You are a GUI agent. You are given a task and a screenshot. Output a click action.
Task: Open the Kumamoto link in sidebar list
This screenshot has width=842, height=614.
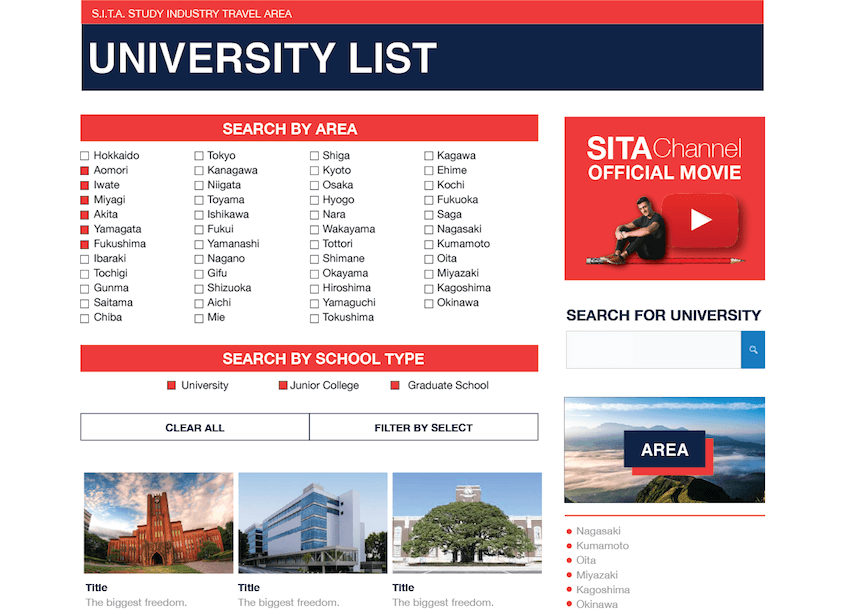[603, 545]
